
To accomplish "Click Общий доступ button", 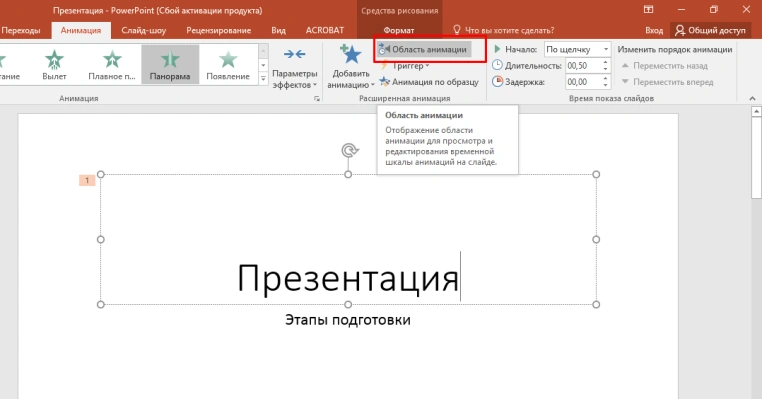I will tap(710, 30).
